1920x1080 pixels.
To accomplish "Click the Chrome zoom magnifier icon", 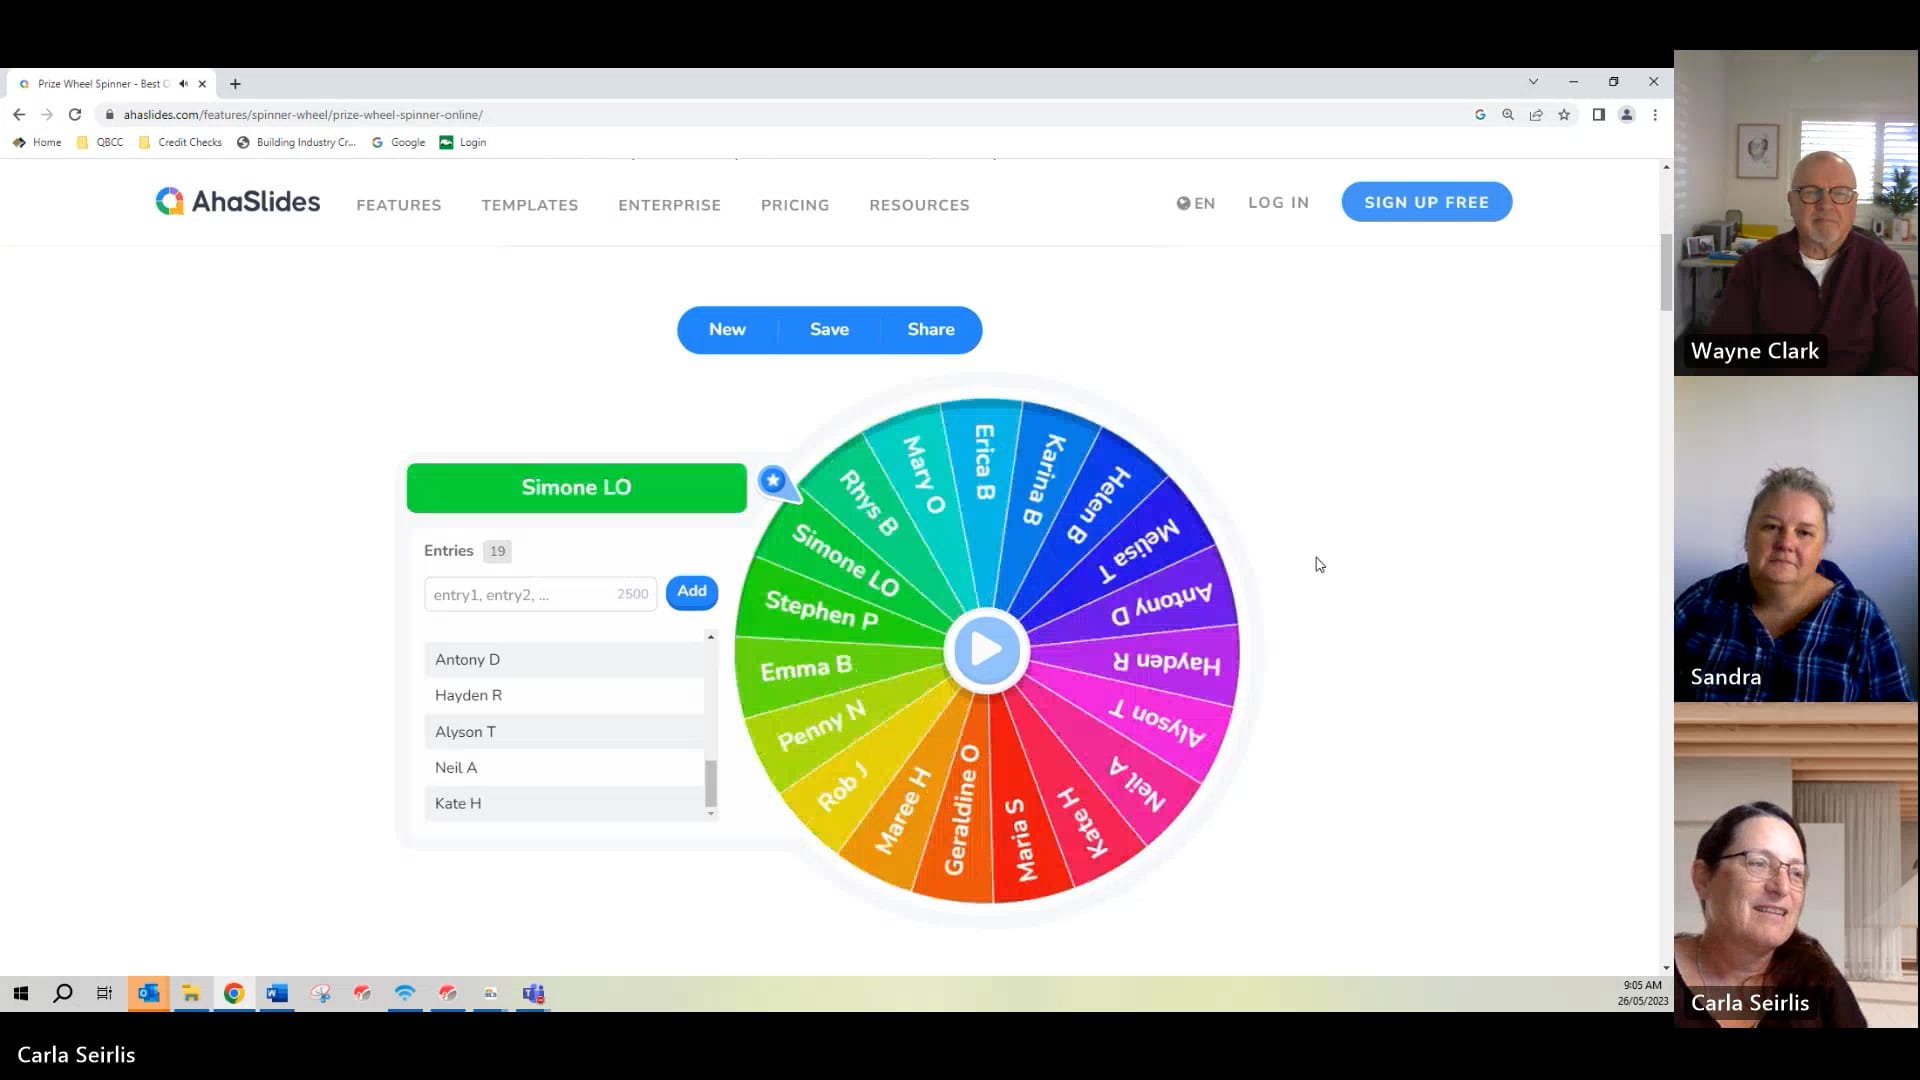I will click(x=1508, y=115).
